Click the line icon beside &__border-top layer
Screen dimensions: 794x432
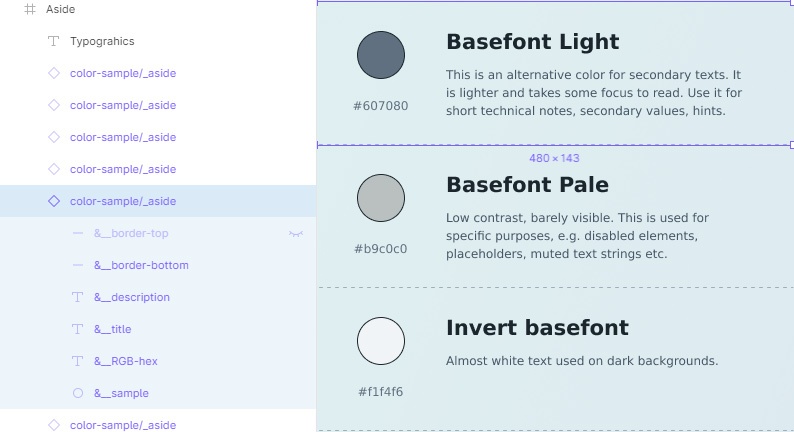click(78, 233)
